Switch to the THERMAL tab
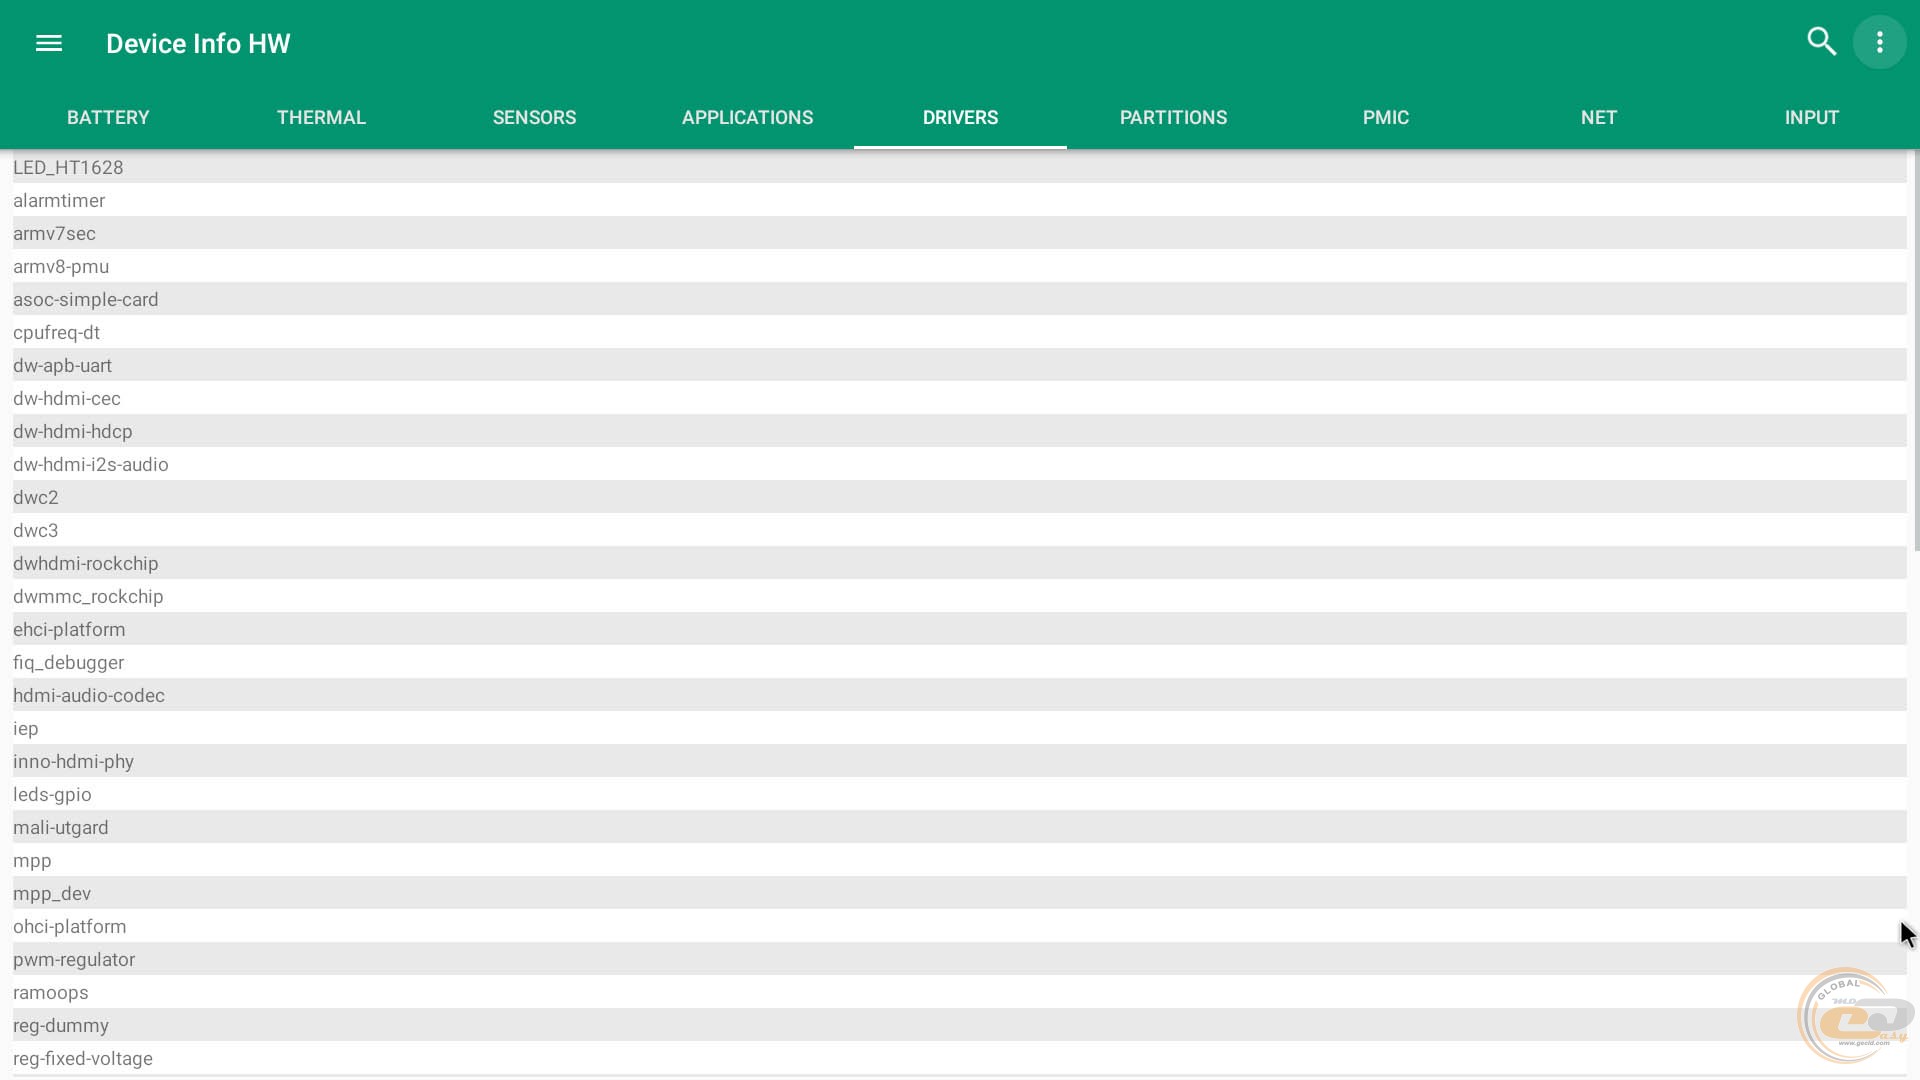 (321, 117)
